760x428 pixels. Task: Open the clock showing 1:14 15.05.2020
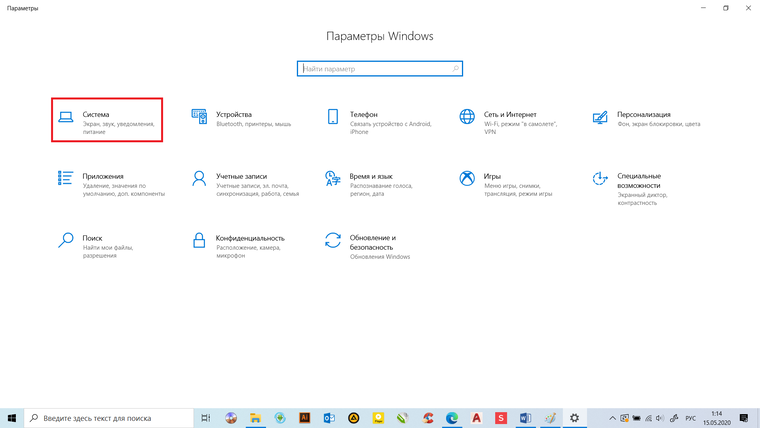717,418
